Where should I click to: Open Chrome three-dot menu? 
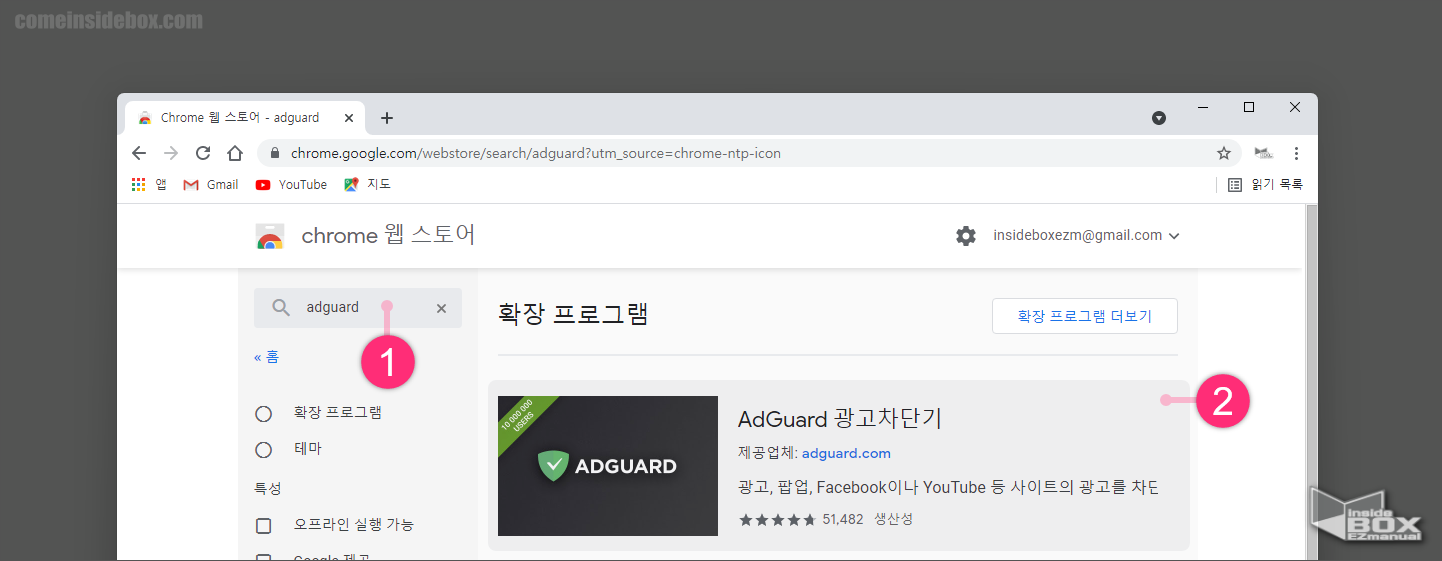[1296, 153]
